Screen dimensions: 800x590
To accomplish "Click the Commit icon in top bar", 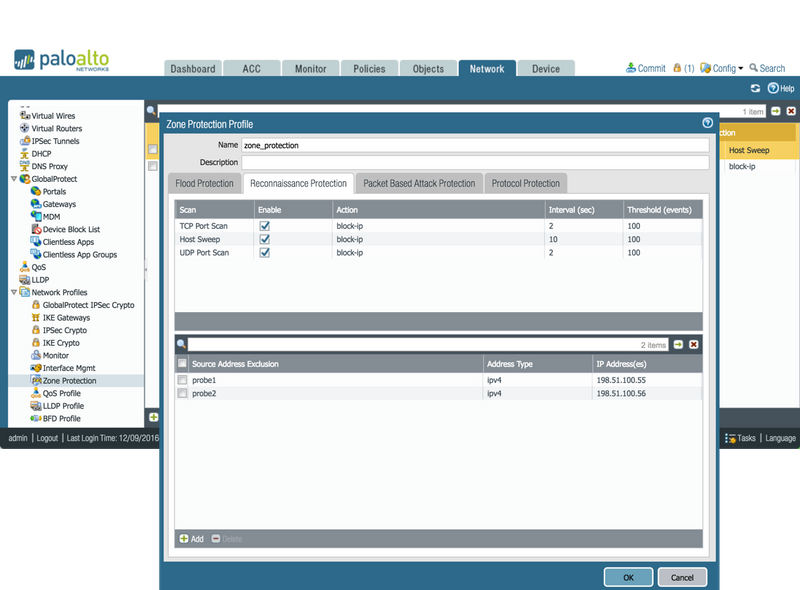I will pyautogui.click(x=631, y=68).
